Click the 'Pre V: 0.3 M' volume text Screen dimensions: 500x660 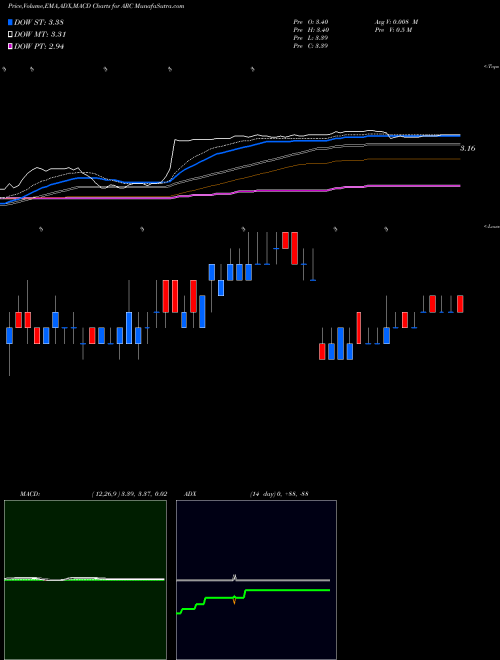tap(392, 30)
